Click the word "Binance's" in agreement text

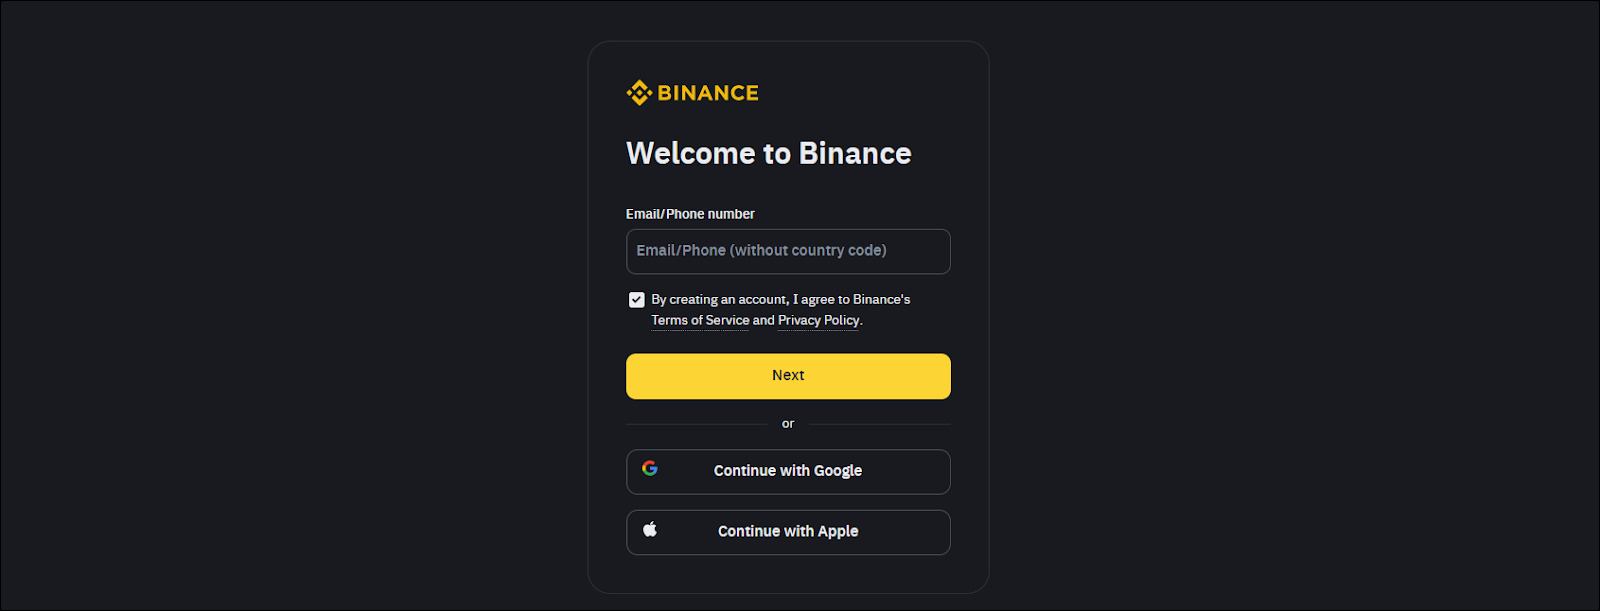(881, 300)
